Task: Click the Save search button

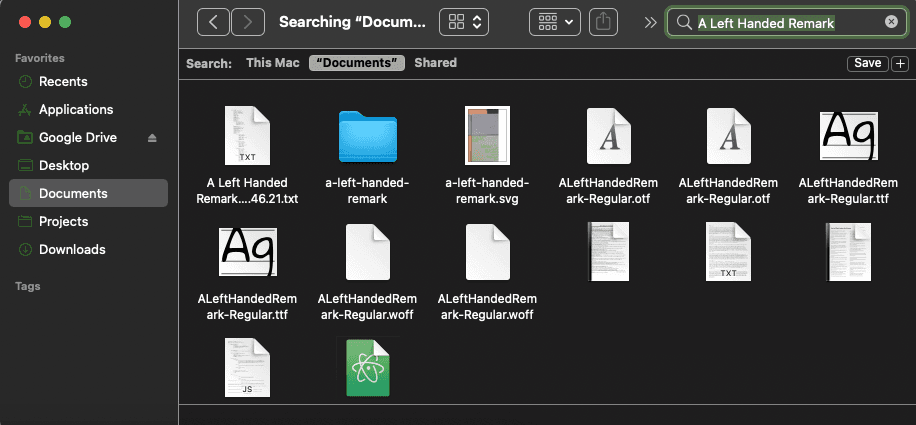Action: point(867,63)
